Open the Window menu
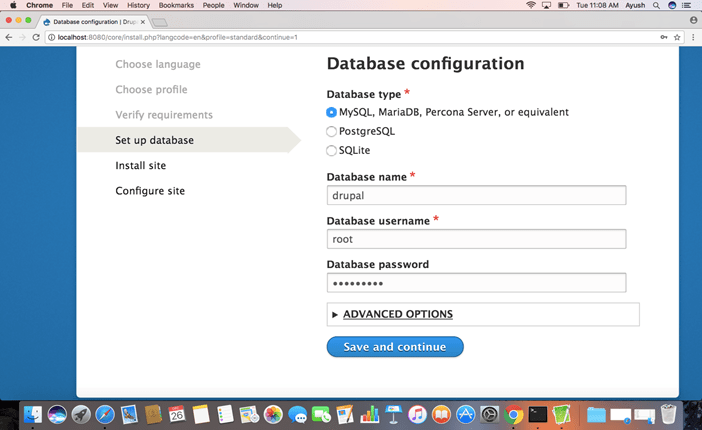This screenshot has height=430, width=702. pyautogui.click(x=246, y=5)
